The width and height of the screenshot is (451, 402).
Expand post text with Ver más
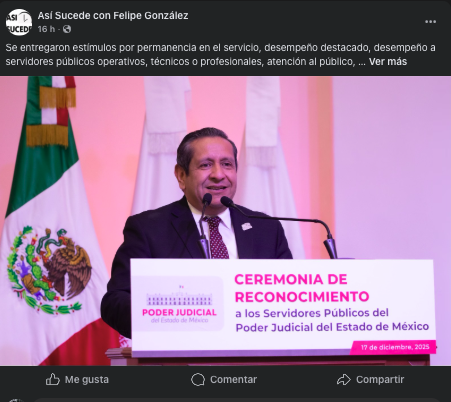(388, 62)
